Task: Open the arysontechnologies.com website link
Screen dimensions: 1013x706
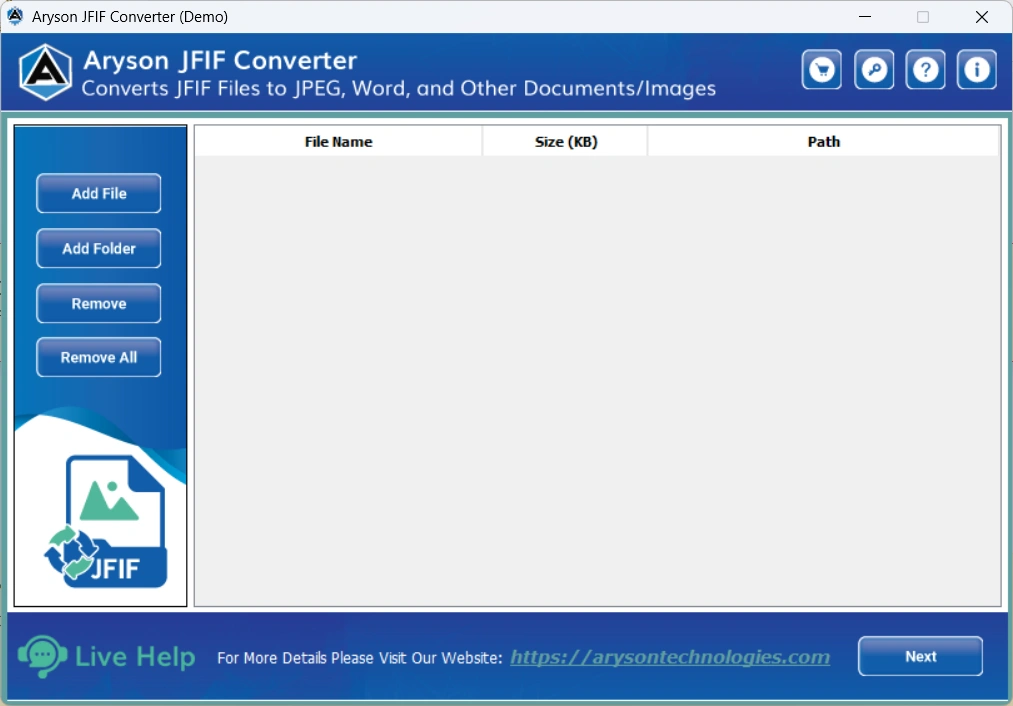Action: (670, 657)
